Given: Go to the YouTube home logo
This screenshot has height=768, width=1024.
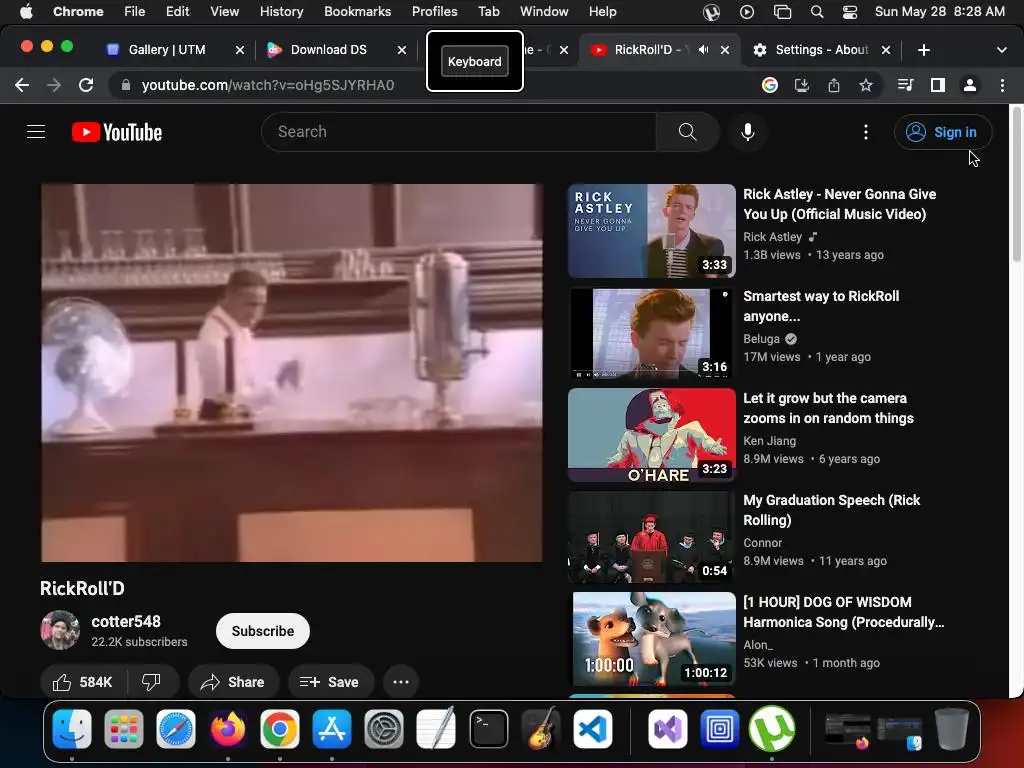Looking at the screenshot, I should [x=117, y=132].
